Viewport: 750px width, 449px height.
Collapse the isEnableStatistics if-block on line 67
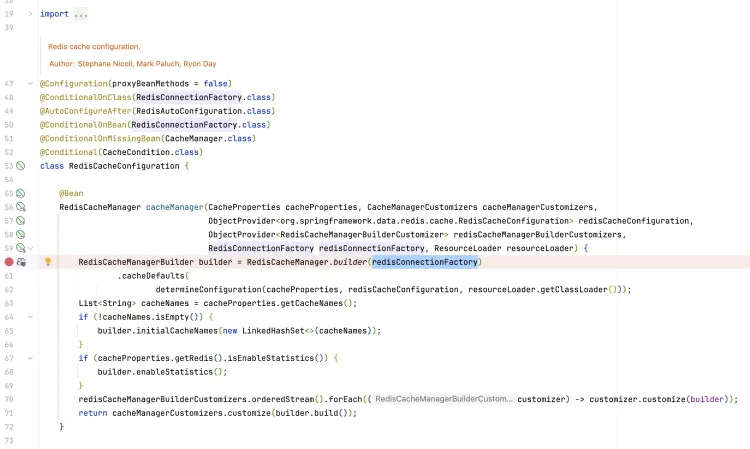30,357
